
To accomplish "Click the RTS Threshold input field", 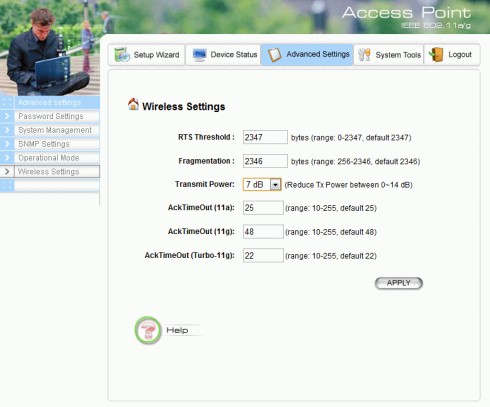I will pyautogui.click(x=265, y=137).
